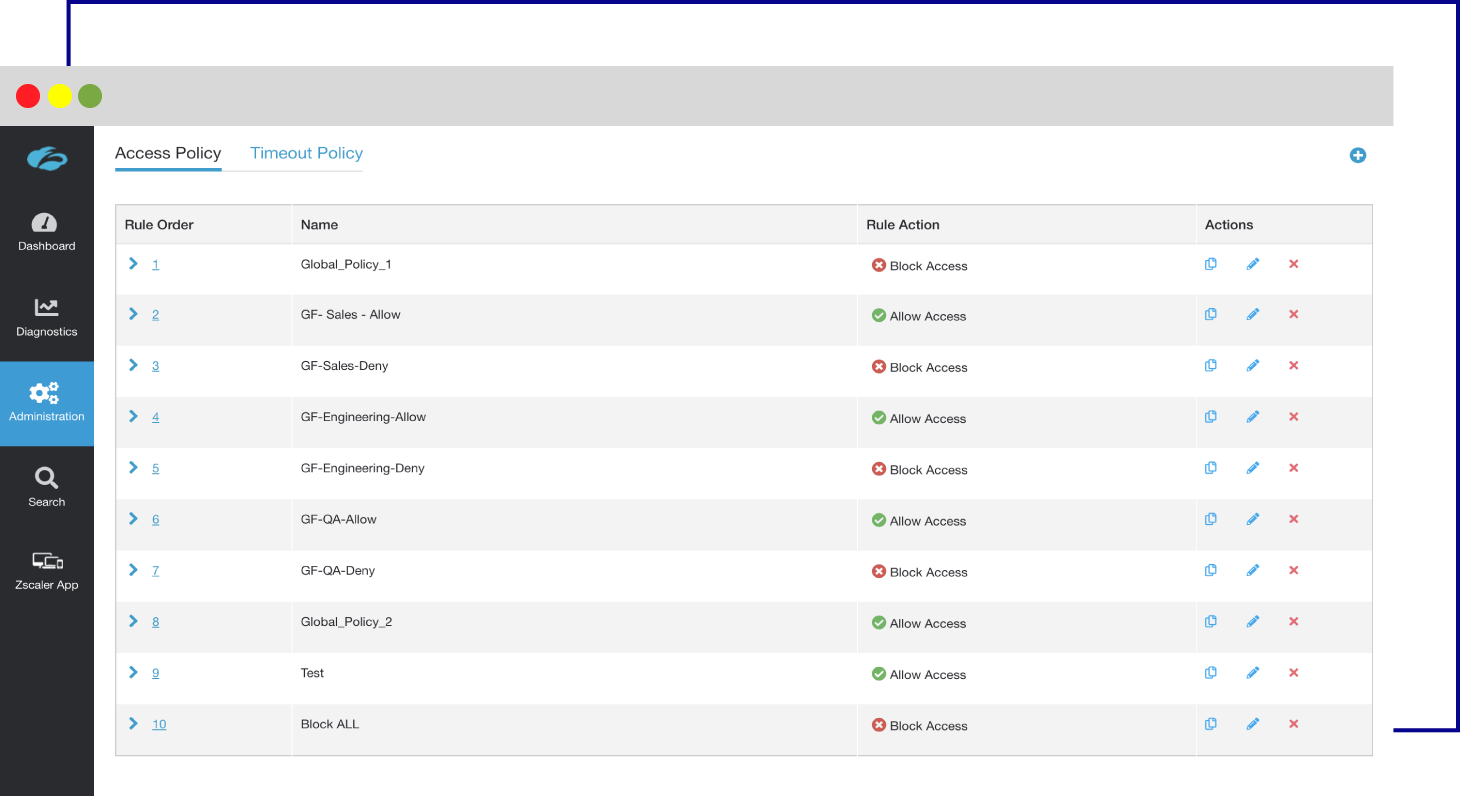Add a new policy with the plus icon
Image resolution: width=1460 pixels, height=796 pixels.
1358,155
